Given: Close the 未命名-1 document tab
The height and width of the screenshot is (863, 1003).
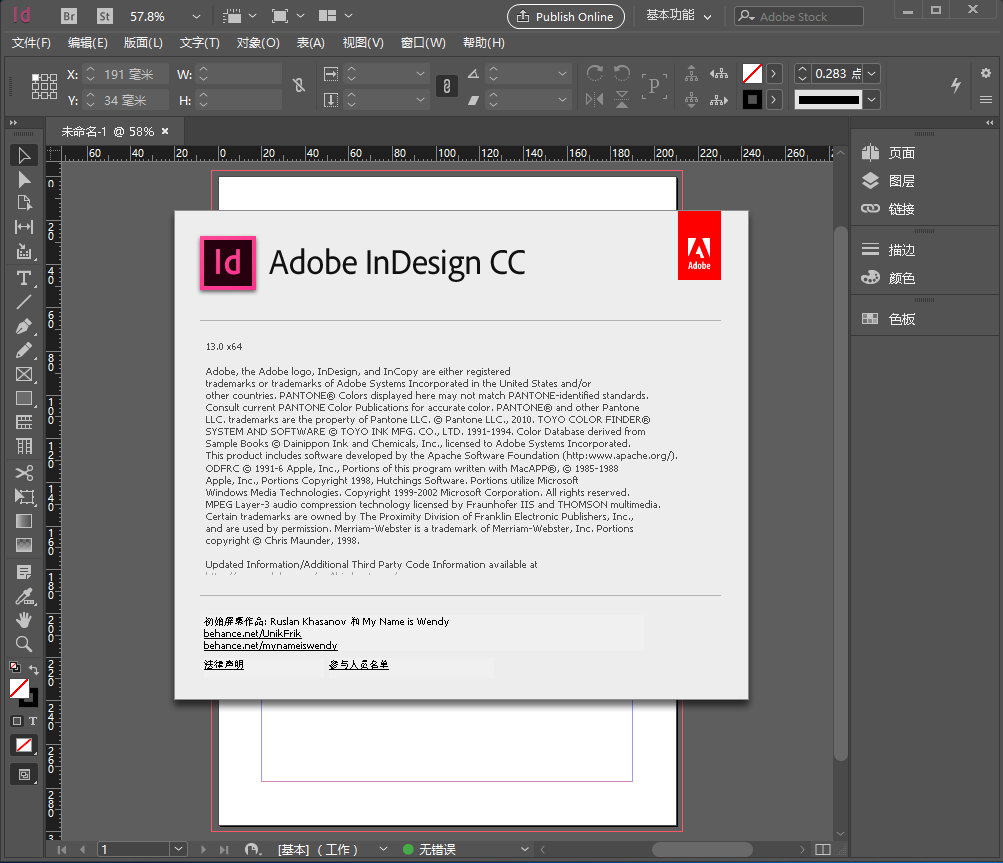Looking at the screenshot, I should [x=165, y=131].
